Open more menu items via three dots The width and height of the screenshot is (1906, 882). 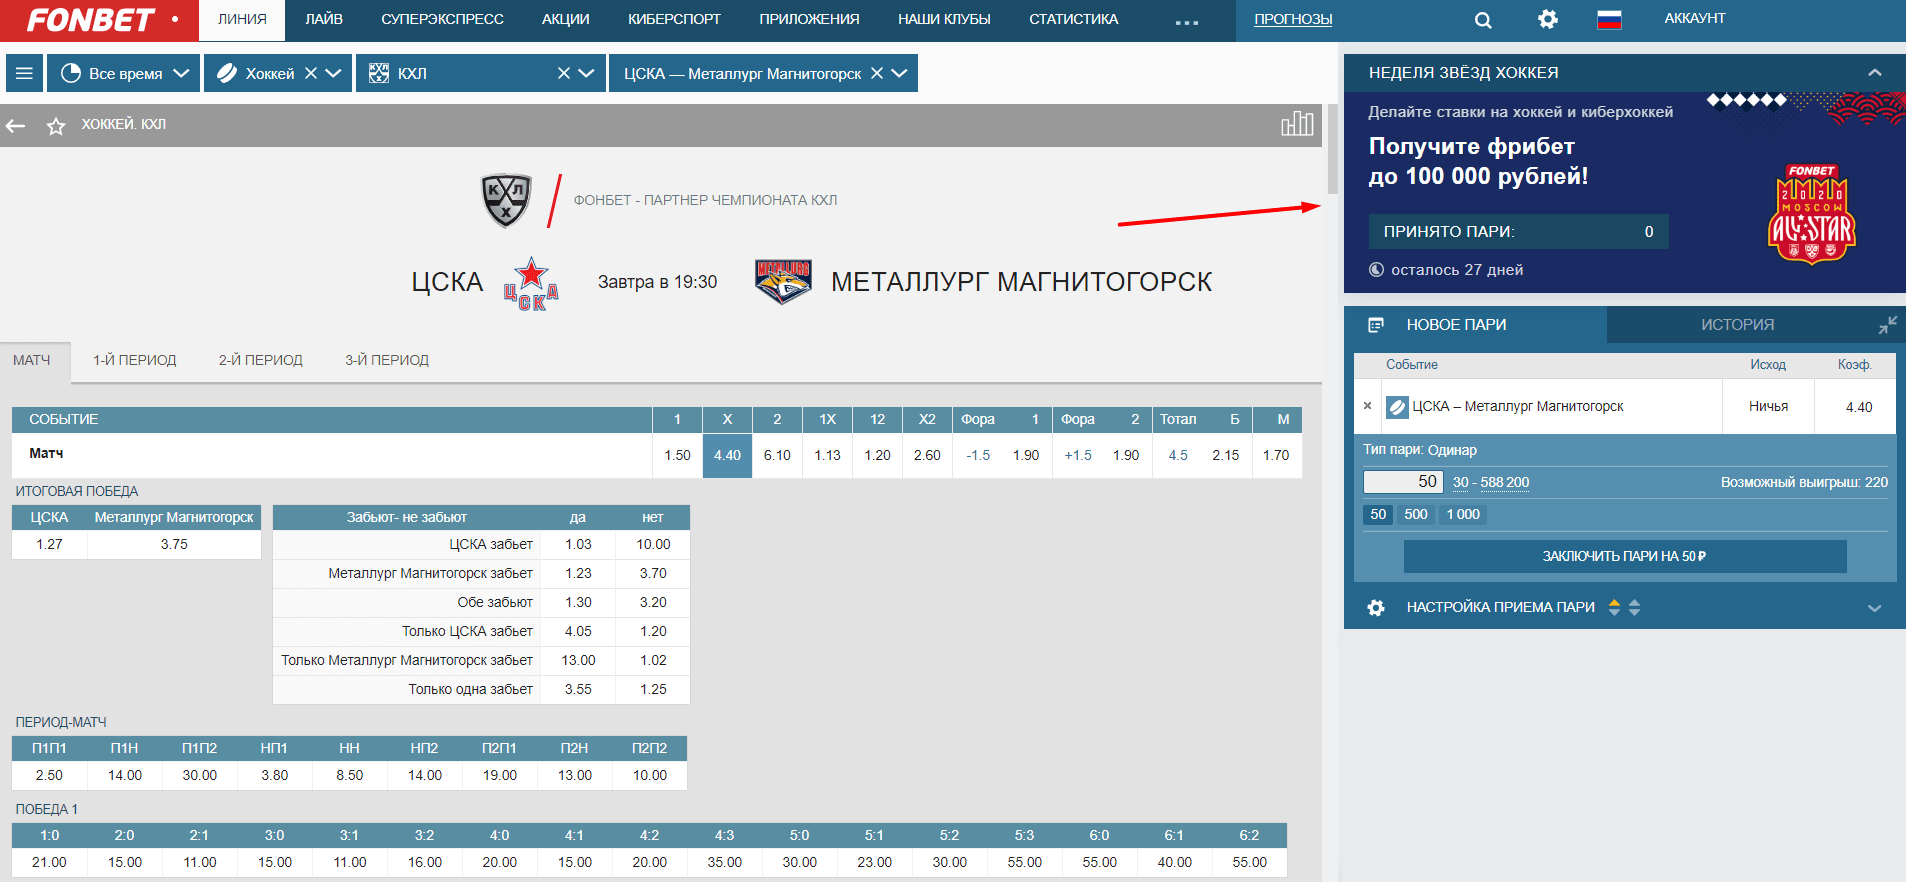point(1187,22)
